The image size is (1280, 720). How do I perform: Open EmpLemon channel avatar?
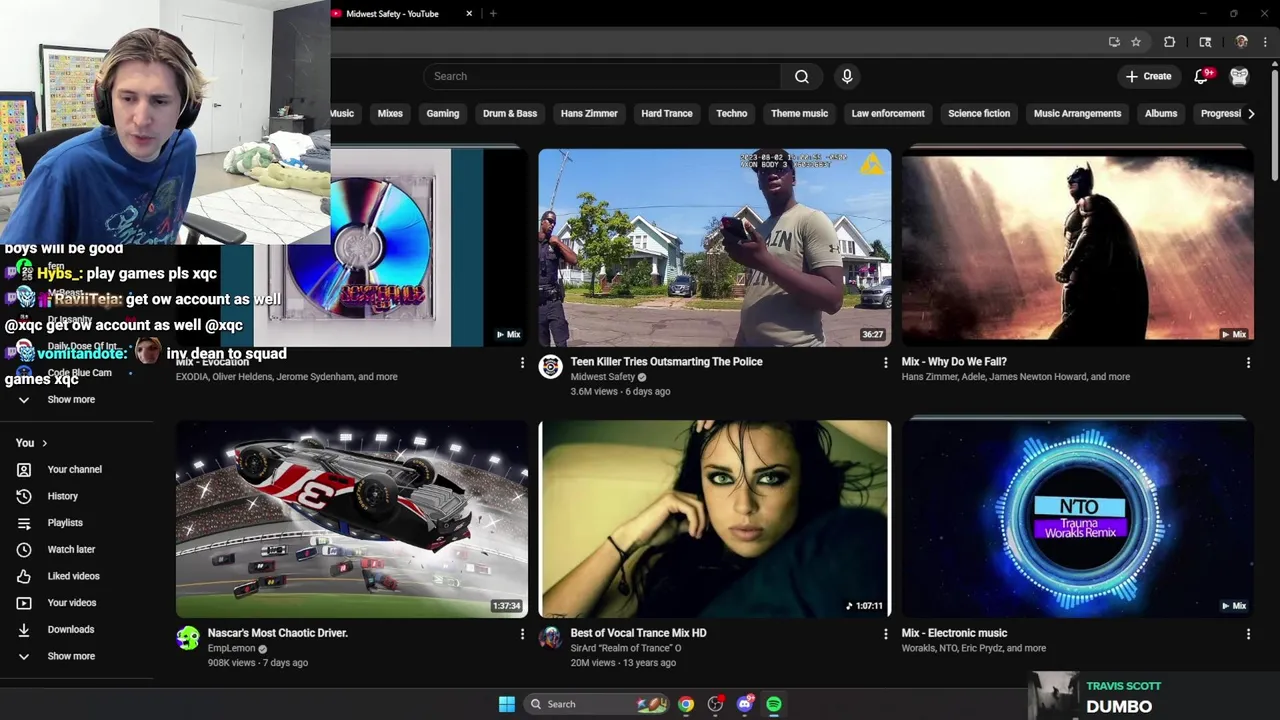tap(188, 638)
